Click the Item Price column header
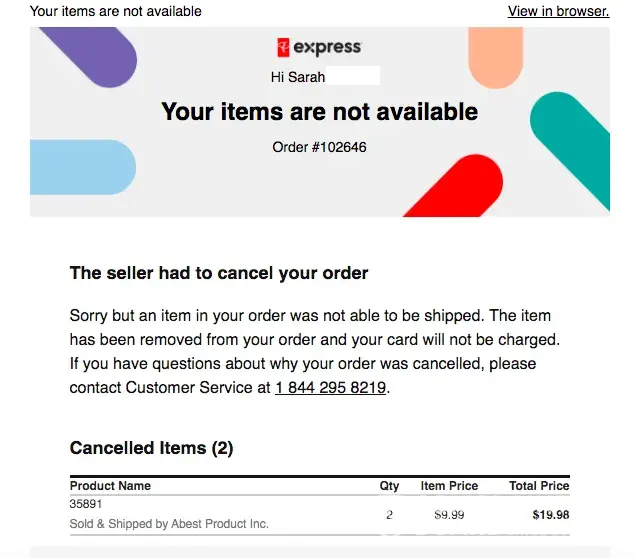Screen dimensions: 634x558 click(x=449, y=486)
